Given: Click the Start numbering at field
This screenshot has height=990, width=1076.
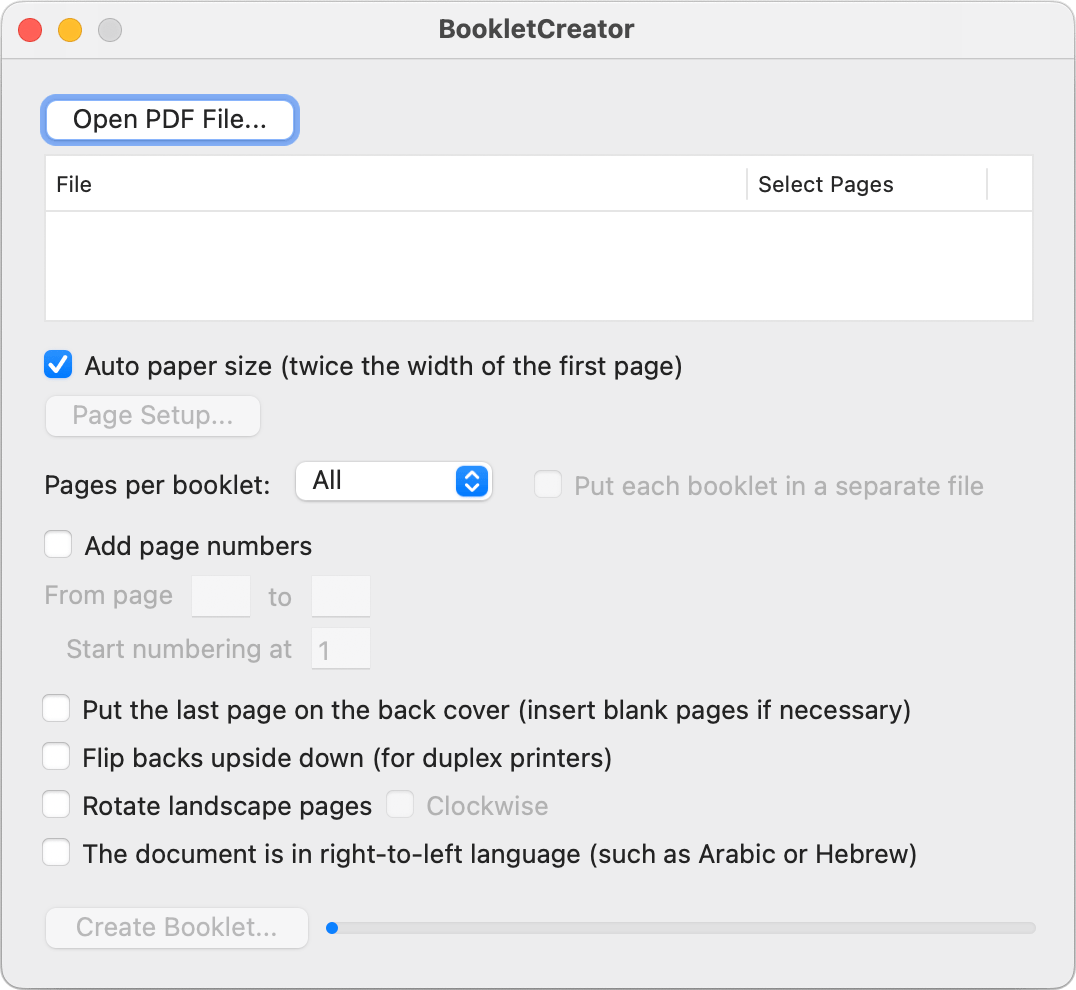Looking at the screenshot, I should point(340,648).
